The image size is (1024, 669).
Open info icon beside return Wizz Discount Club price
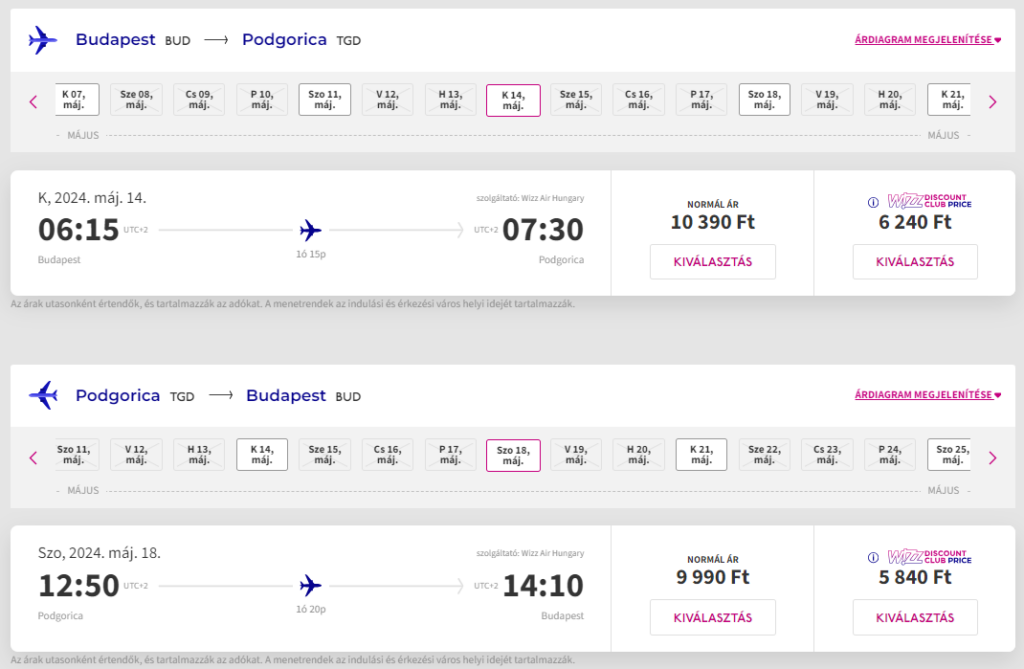[873, 557]
